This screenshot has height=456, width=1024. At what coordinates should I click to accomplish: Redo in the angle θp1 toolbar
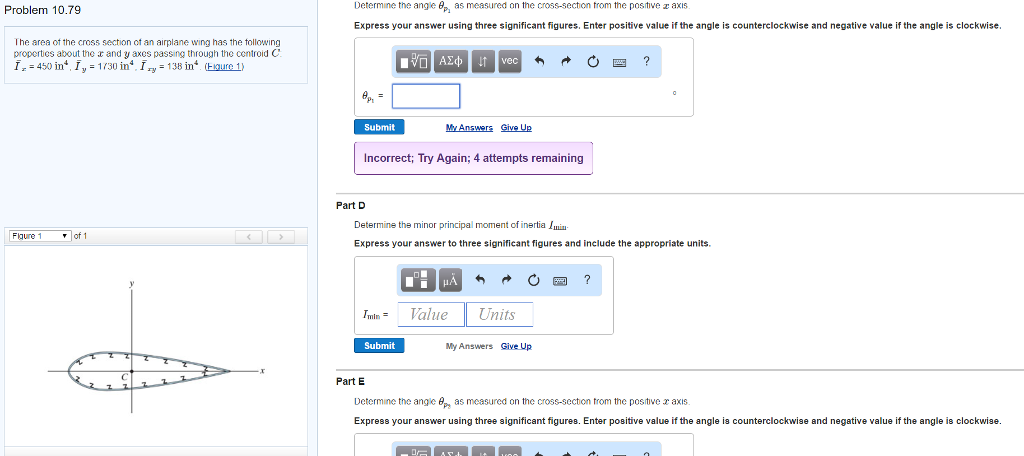pyautogui.click(x=565, y=62)
